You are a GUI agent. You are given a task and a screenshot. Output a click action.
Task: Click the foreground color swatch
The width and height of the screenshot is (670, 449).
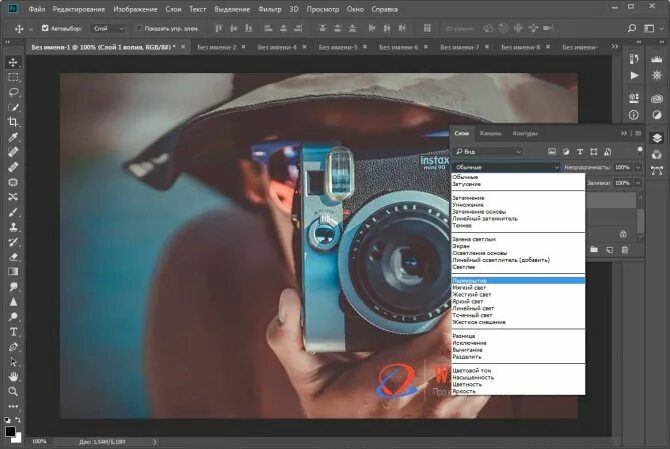[x=10, y=431]
